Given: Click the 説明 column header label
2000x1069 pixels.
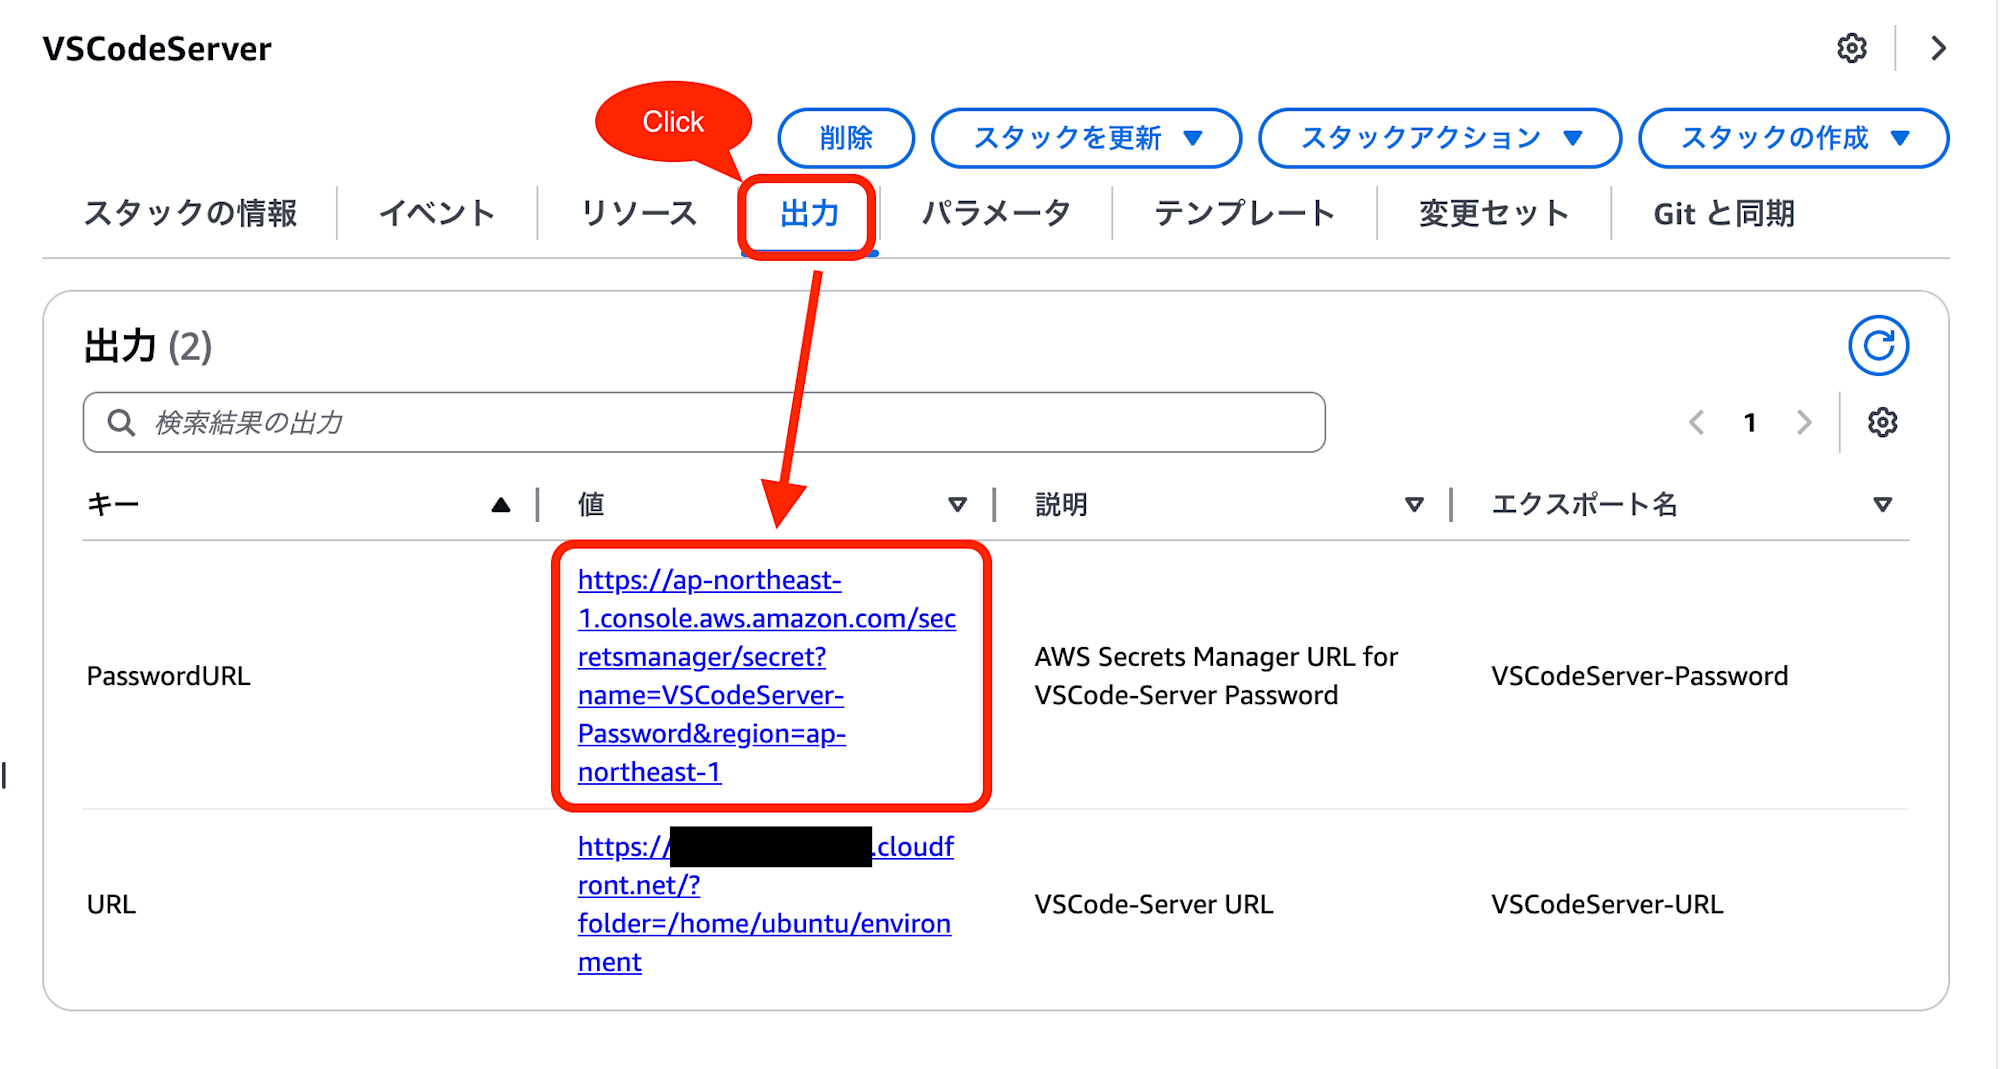Looking at the screenshot, I should click(x=1061, y=504).
